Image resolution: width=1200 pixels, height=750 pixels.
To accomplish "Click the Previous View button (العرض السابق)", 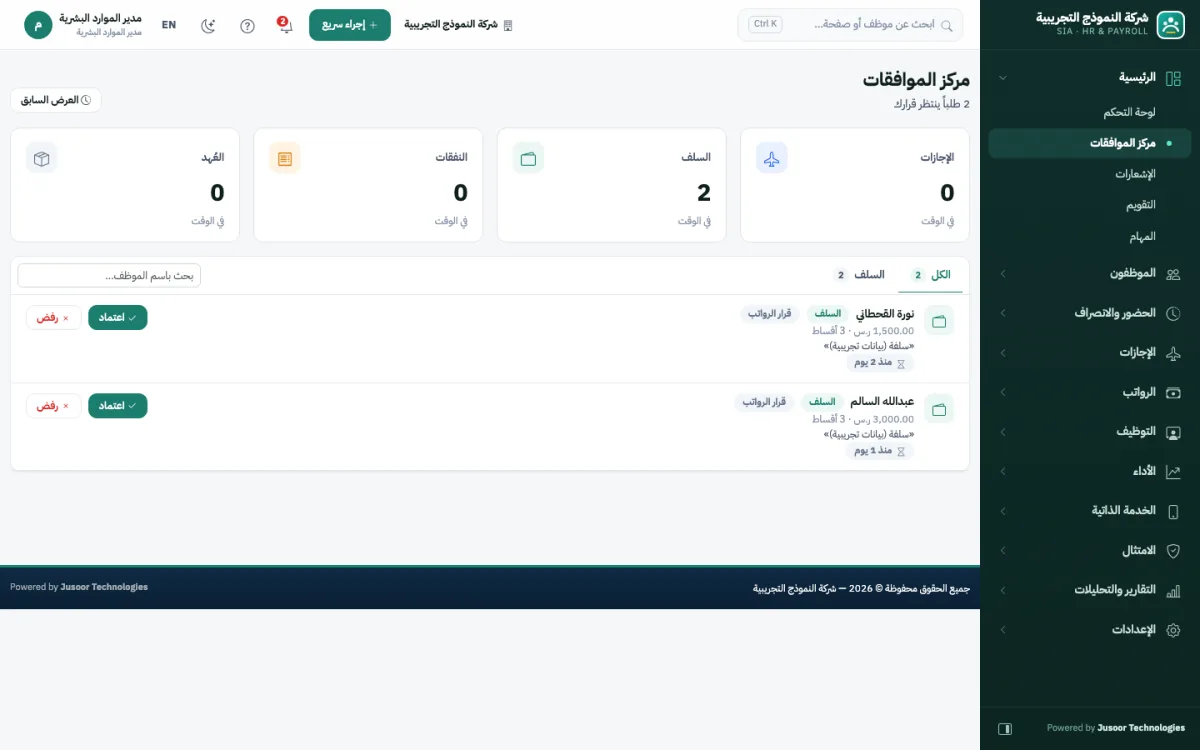I will pos(56,100).
